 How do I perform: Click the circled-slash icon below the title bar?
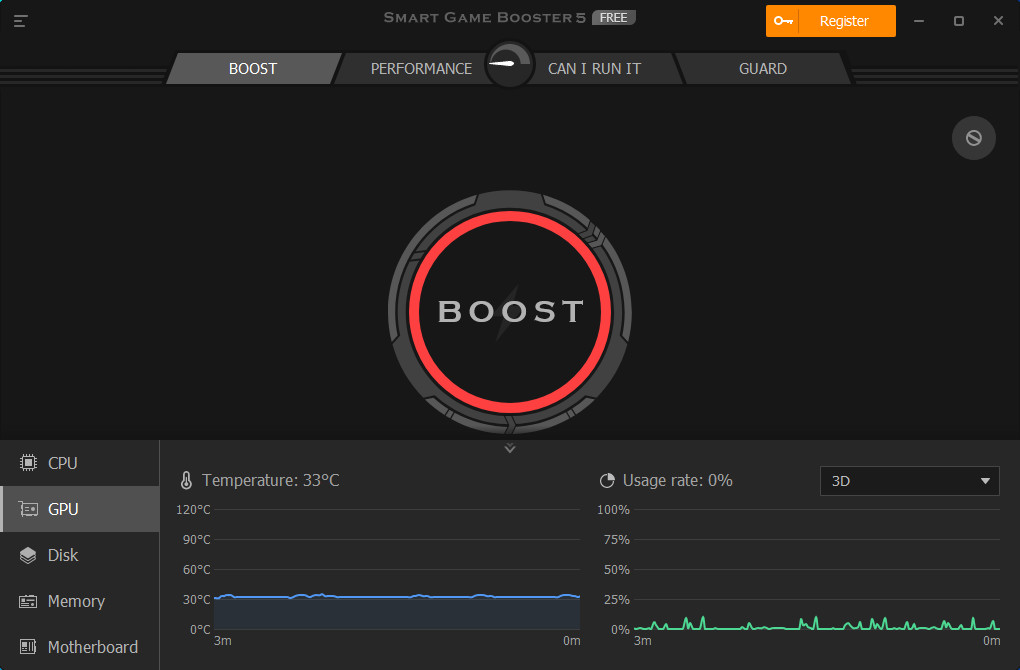pos(973,138)
